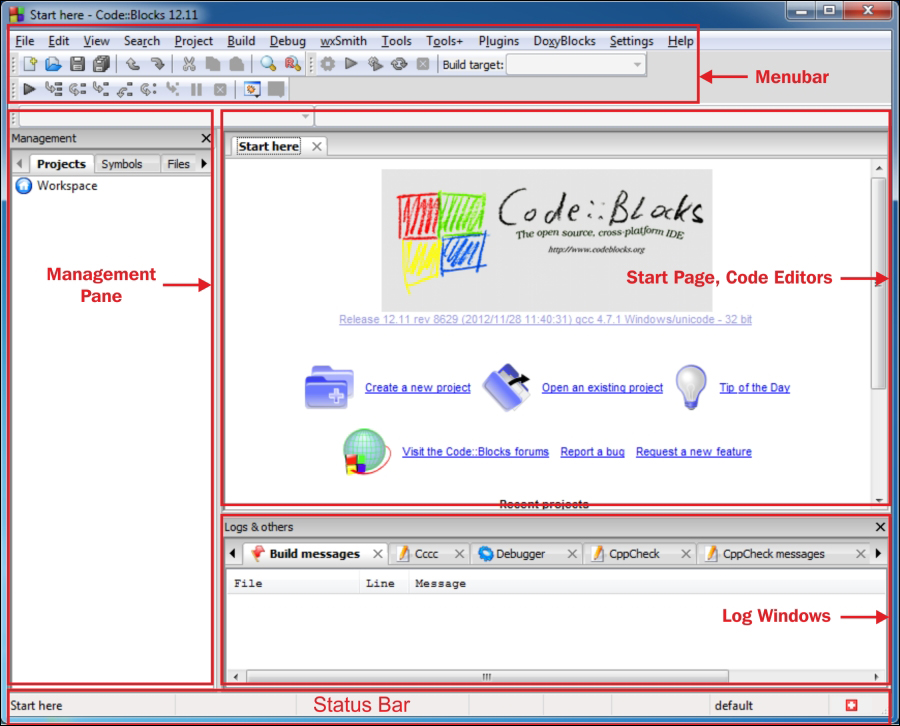Open the DoxyBlocks menu

(564, 41)
